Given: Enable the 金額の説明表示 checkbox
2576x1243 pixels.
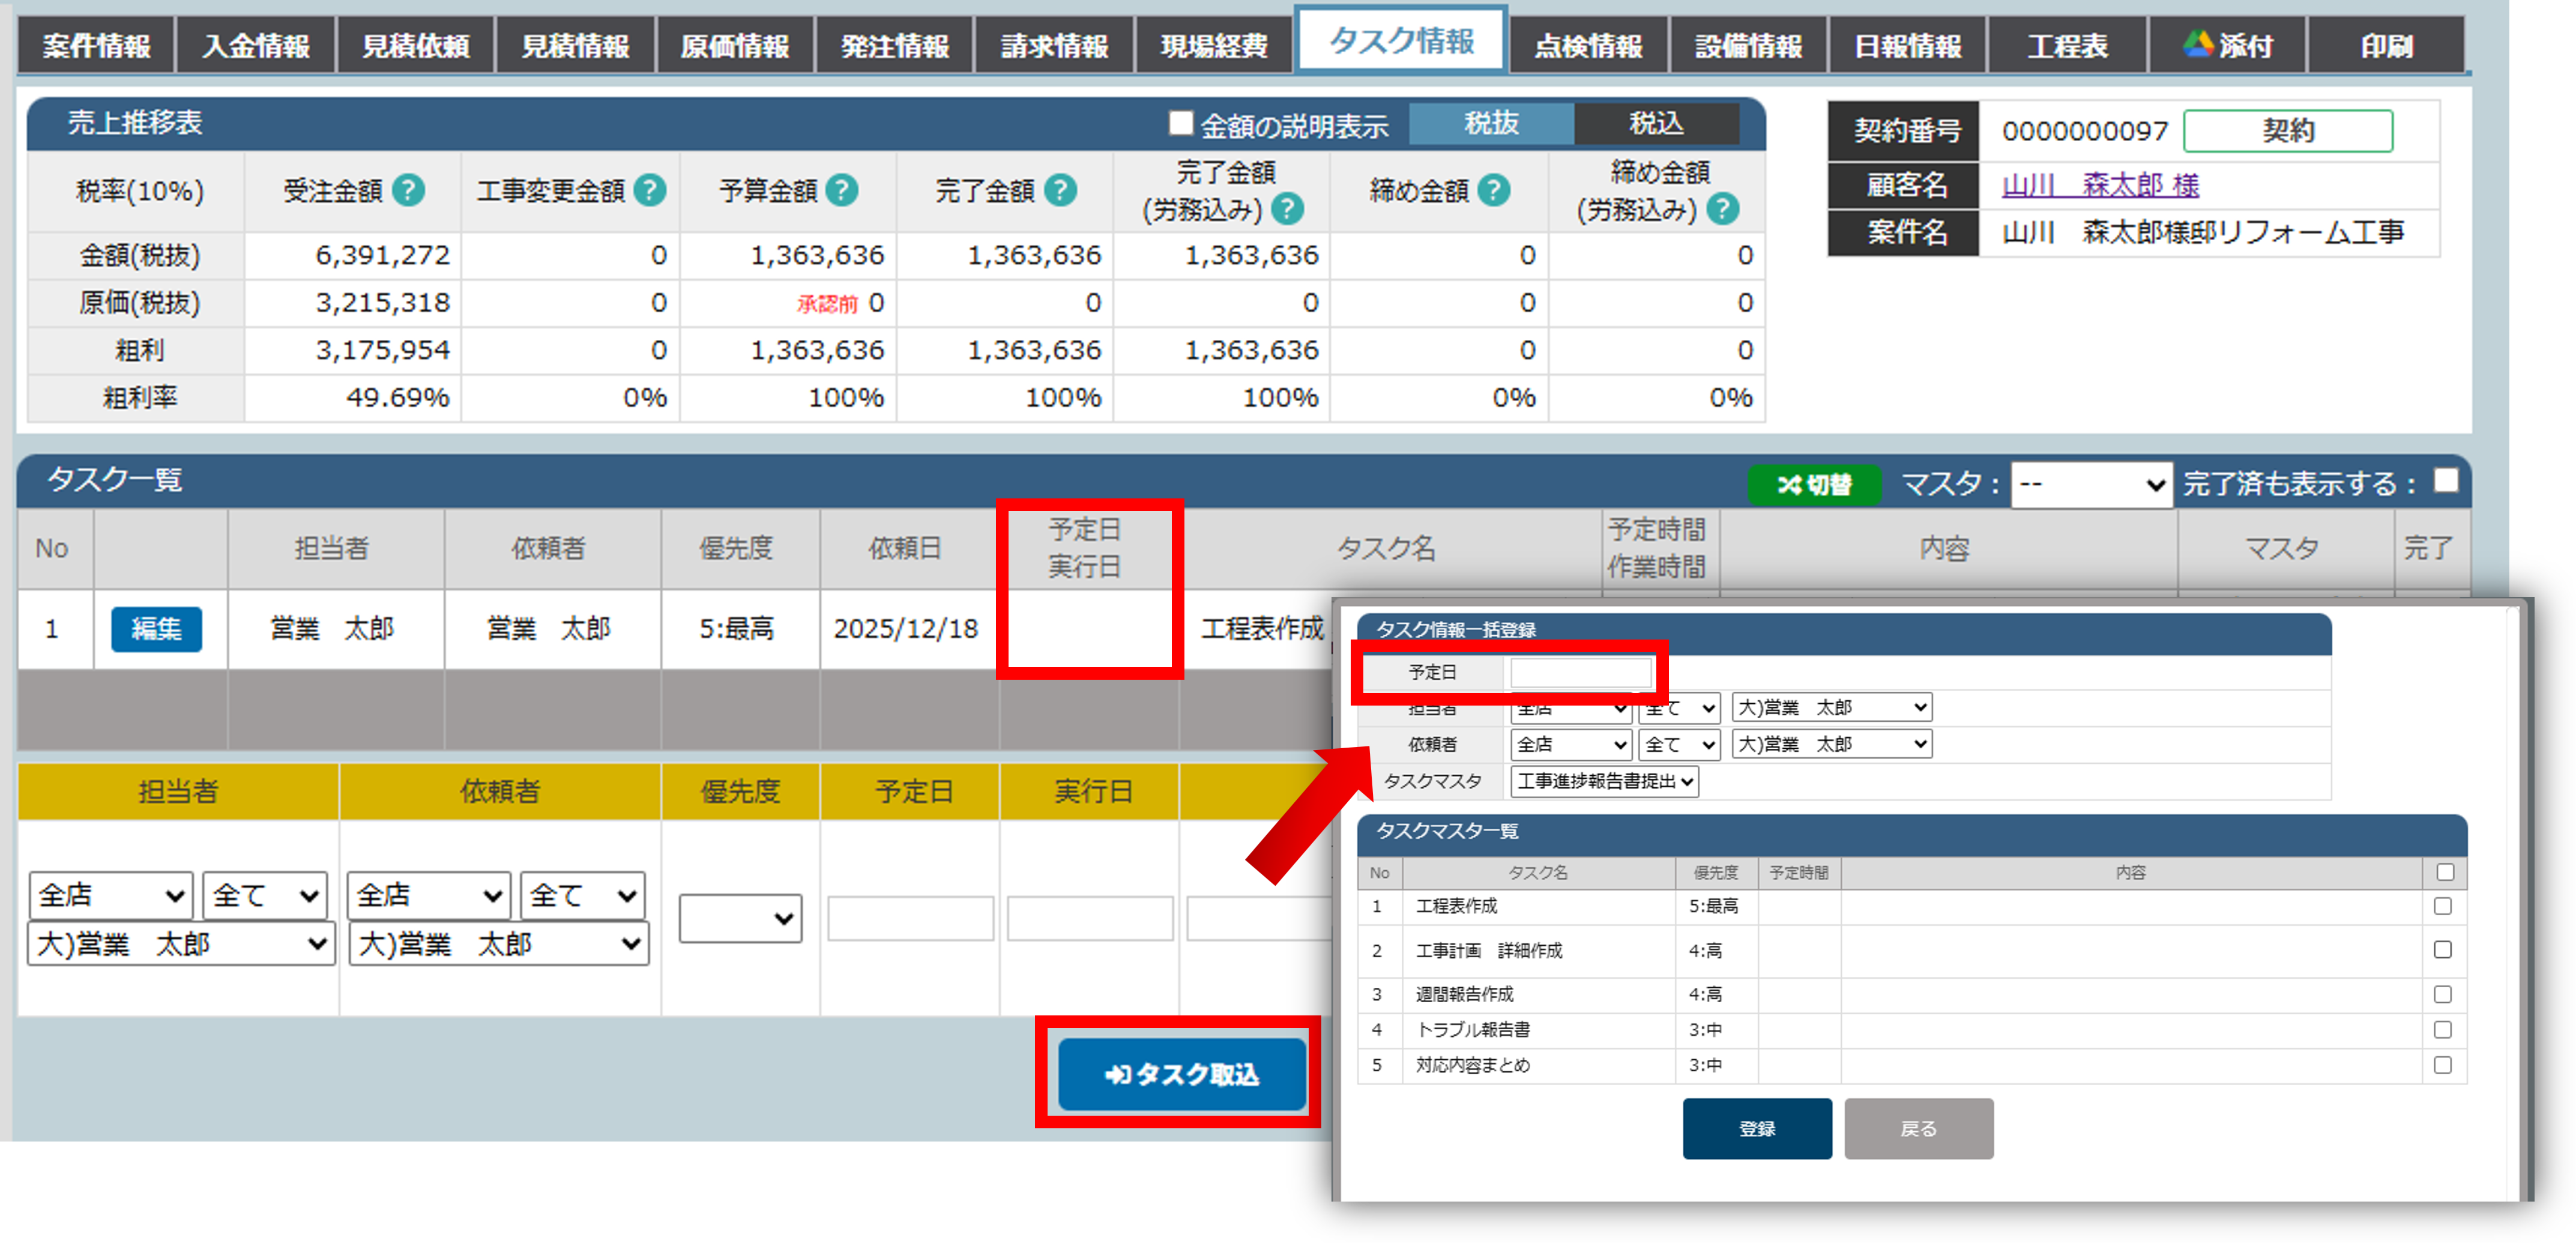Looking at the screenshot, I should 1181,123.
